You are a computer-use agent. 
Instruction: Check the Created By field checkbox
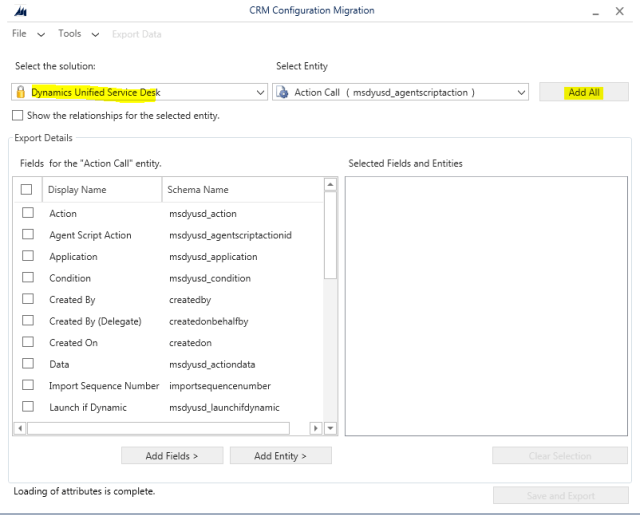point(28,299)
